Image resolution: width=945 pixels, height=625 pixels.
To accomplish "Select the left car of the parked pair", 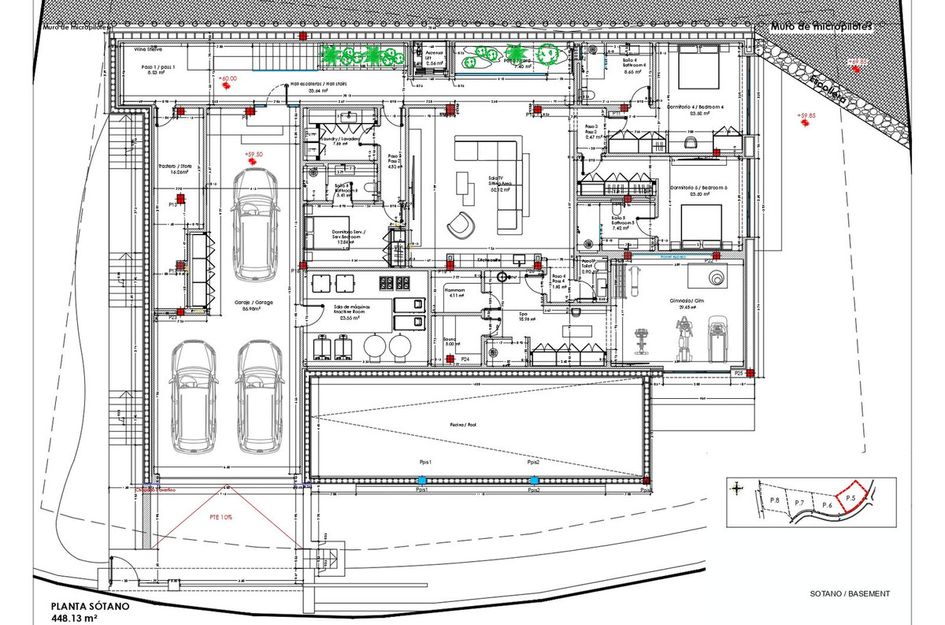I will (x=191, y=397).
